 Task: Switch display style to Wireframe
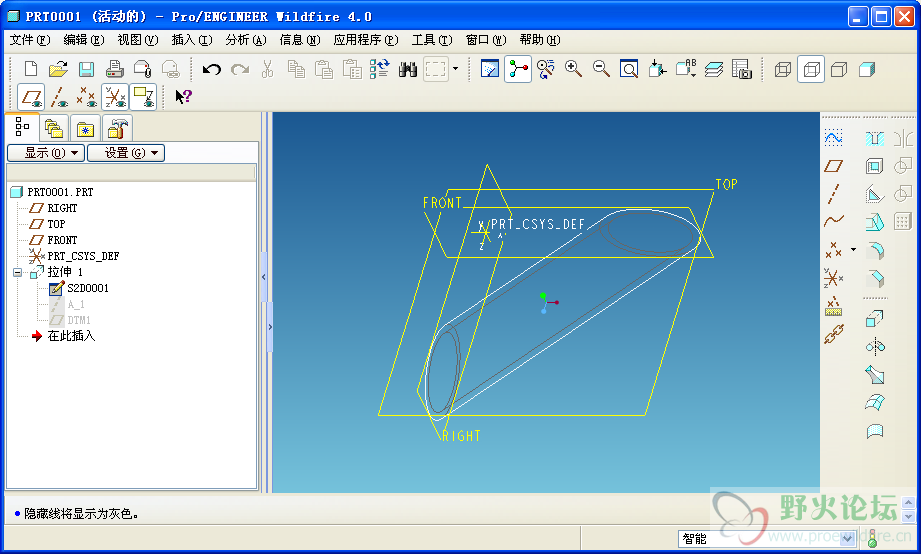tap(783, 69)
